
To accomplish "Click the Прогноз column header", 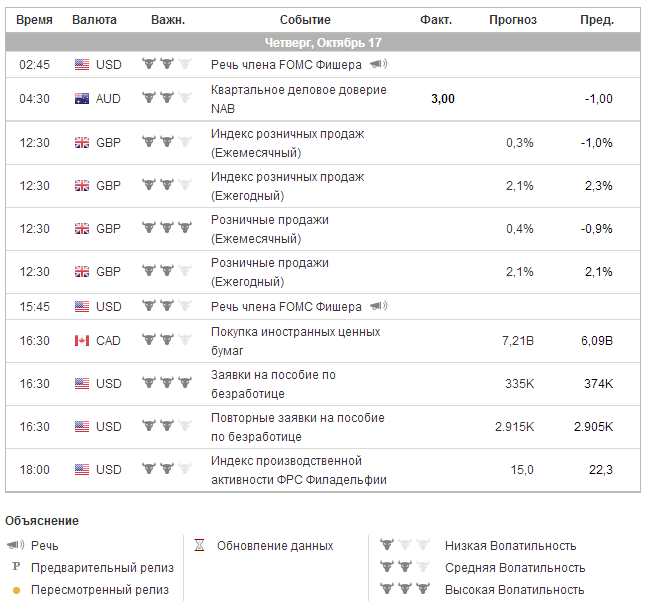I will (513, 20).
